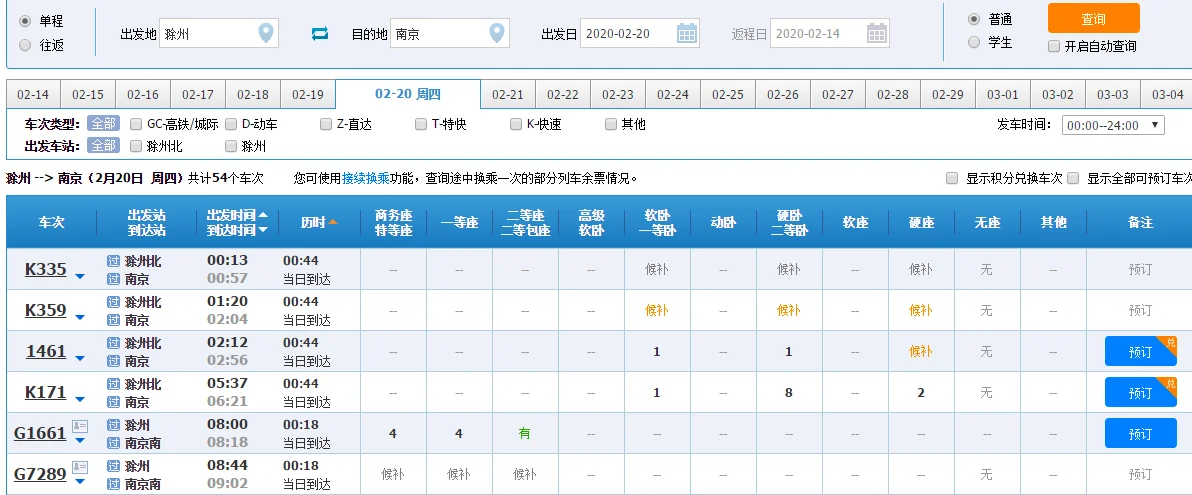Click the 过 icon beside K359 南京
This screenshot has width=1192, height=495.
pyautogui.click(x=114, y=320)
